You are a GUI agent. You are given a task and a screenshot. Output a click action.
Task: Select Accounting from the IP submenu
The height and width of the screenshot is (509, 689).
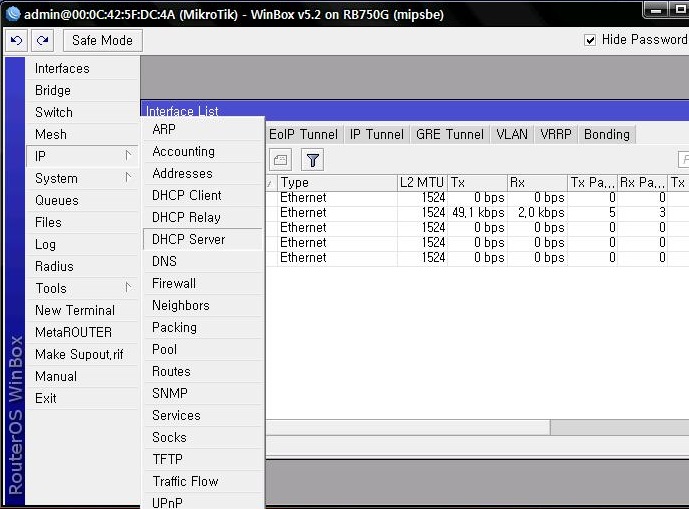click(x=203, y=151)
